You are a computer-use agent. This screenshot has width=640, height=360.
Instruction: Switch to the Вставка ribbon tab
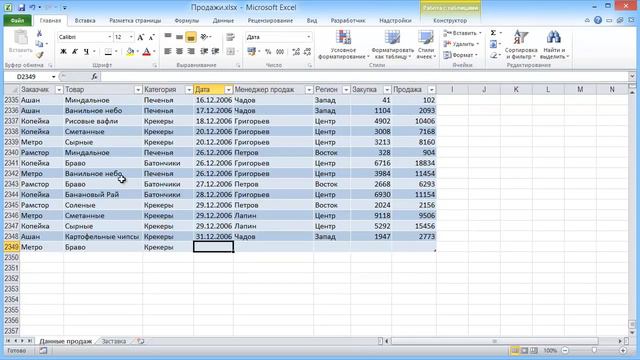click(x=85, y=20)
